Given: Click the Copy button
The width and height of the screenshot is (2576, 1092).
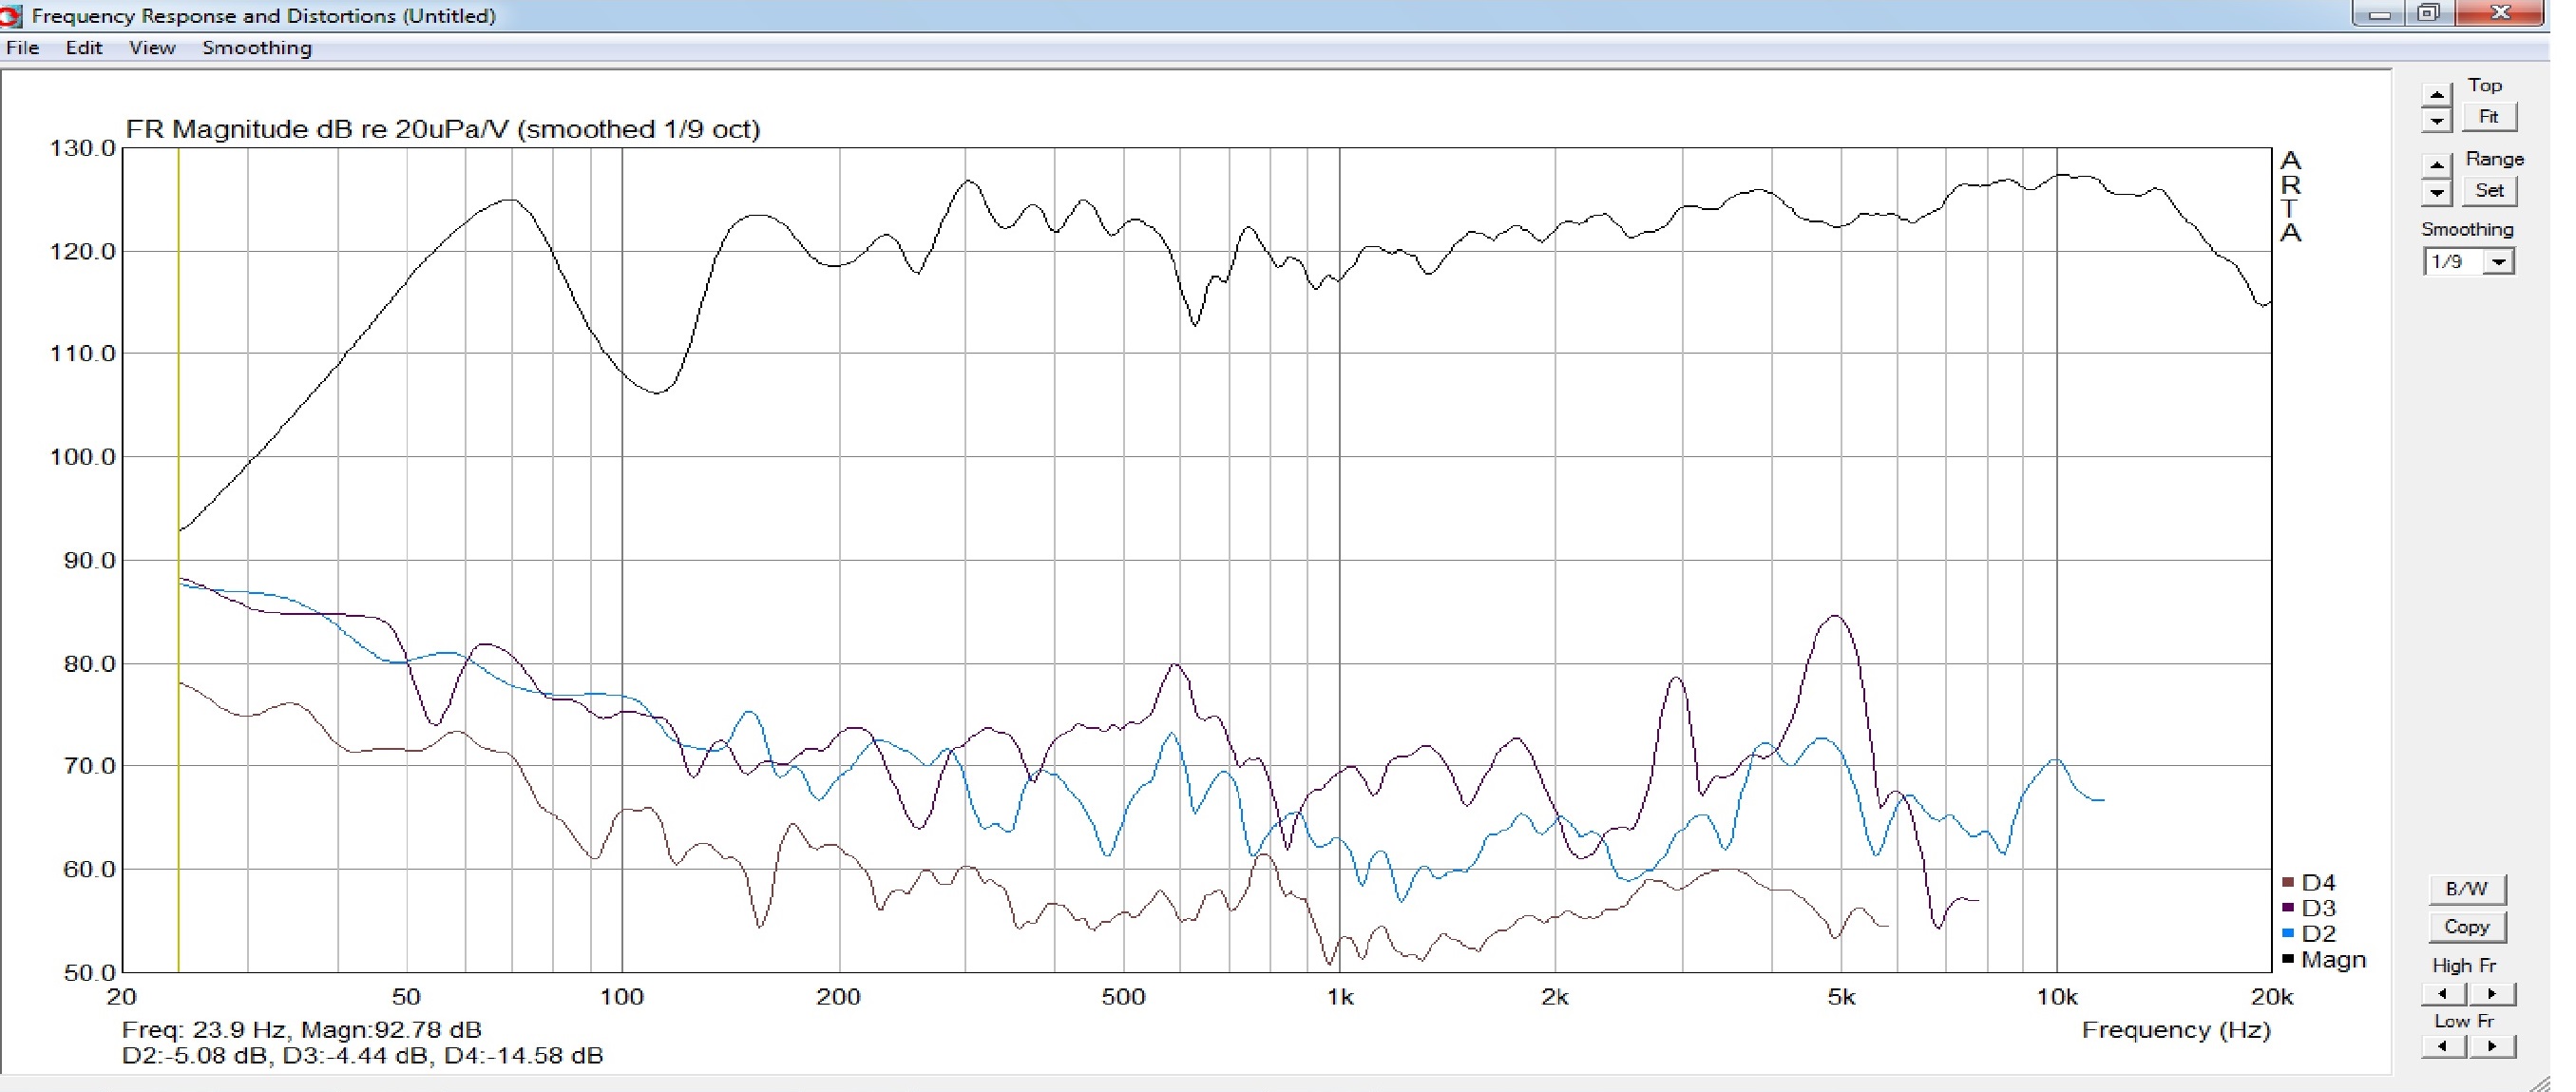Looking at the screenshot, I should click(x=2466, y=927).
